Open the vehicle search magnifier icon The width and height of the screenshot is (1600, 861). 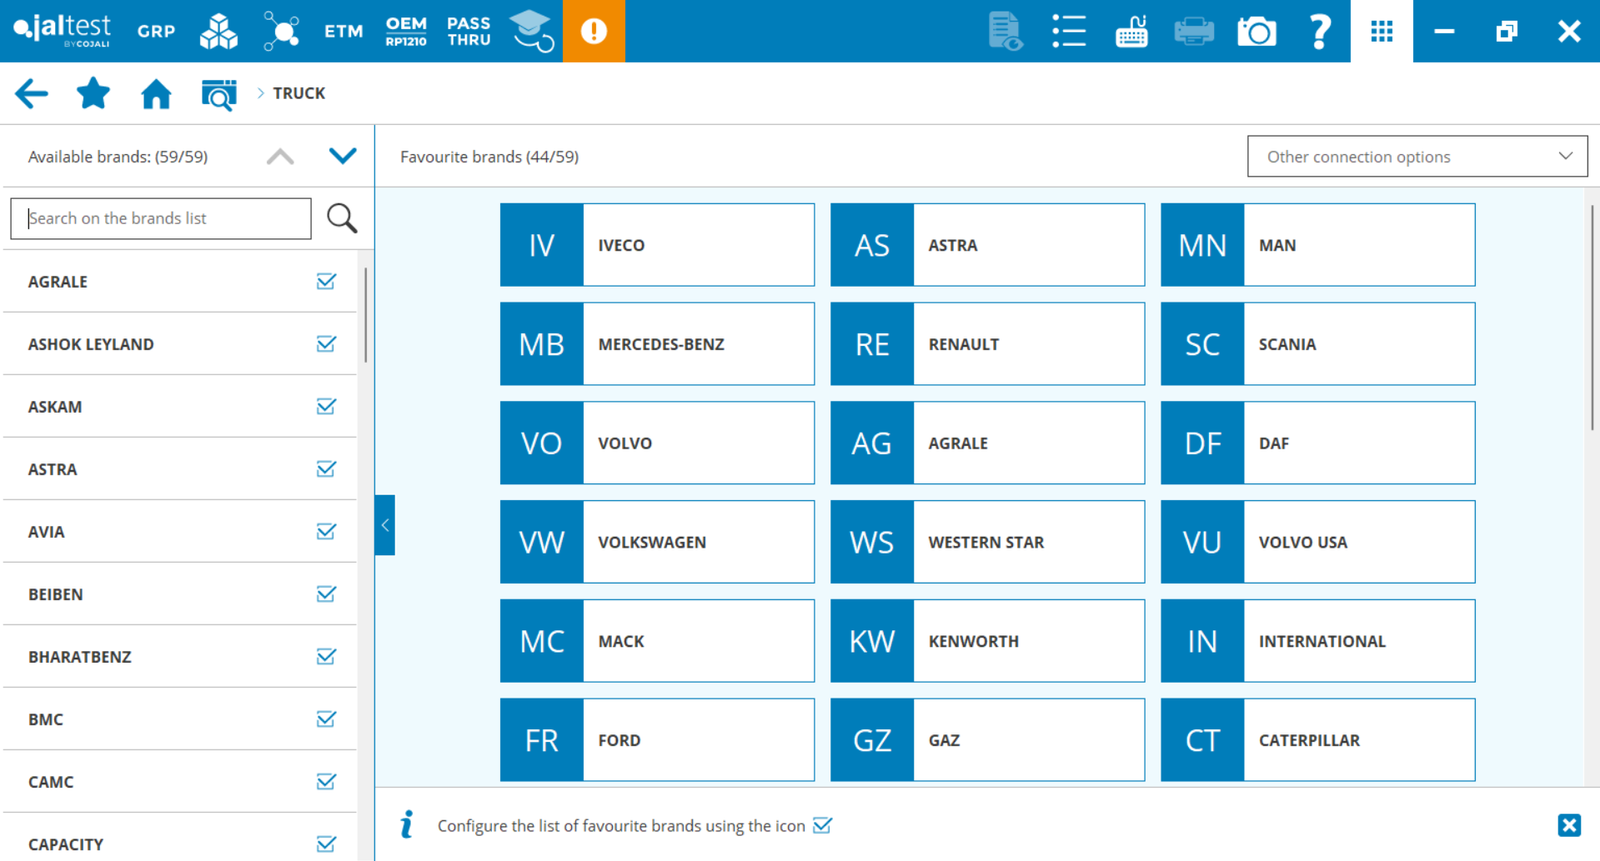[x=219, y=94]
